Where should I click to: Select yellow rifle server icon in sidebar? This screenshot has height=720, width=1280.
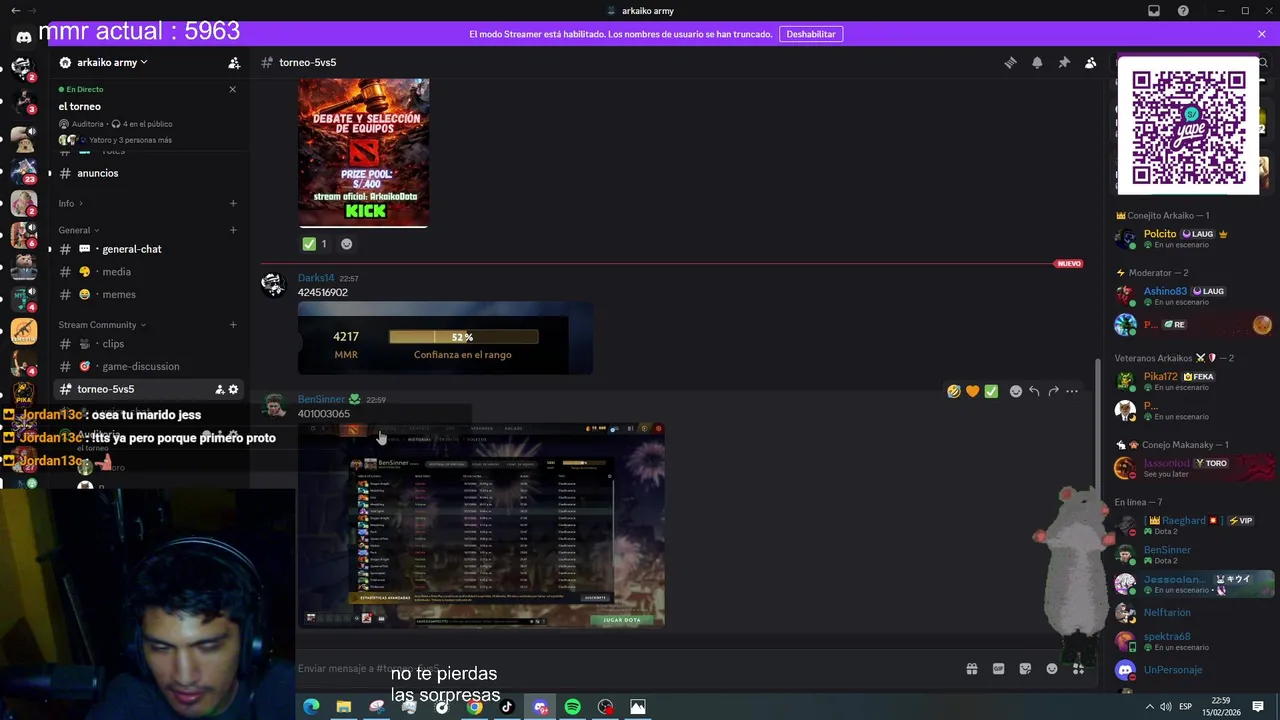coord(23,331)
